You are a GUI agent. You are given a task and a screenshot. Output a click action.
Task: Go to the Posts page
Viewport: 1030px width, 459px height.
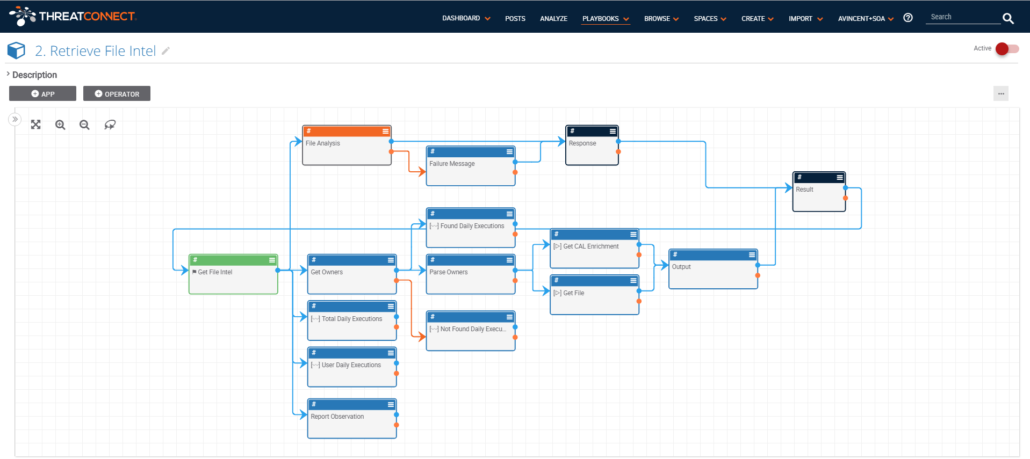(x=515, y=18)
